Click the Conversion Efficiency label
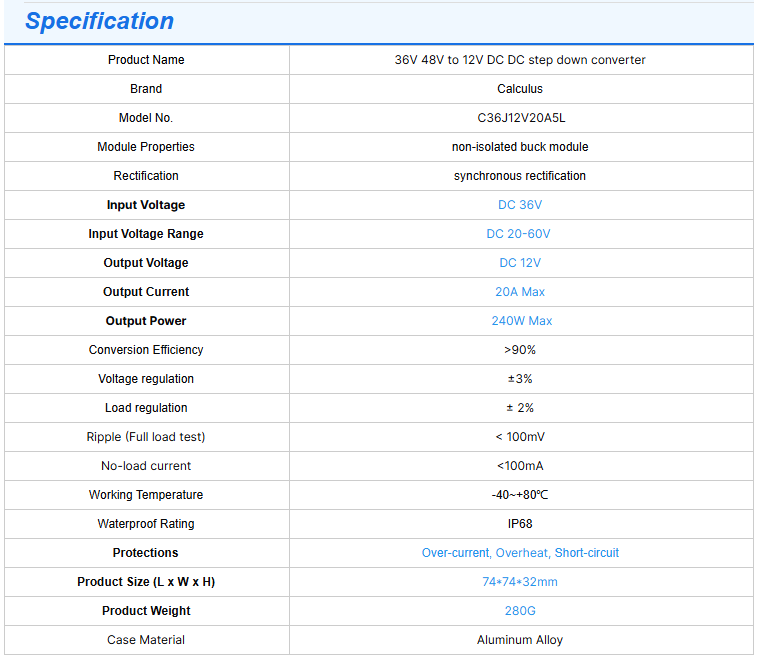 tap(146, 350)
